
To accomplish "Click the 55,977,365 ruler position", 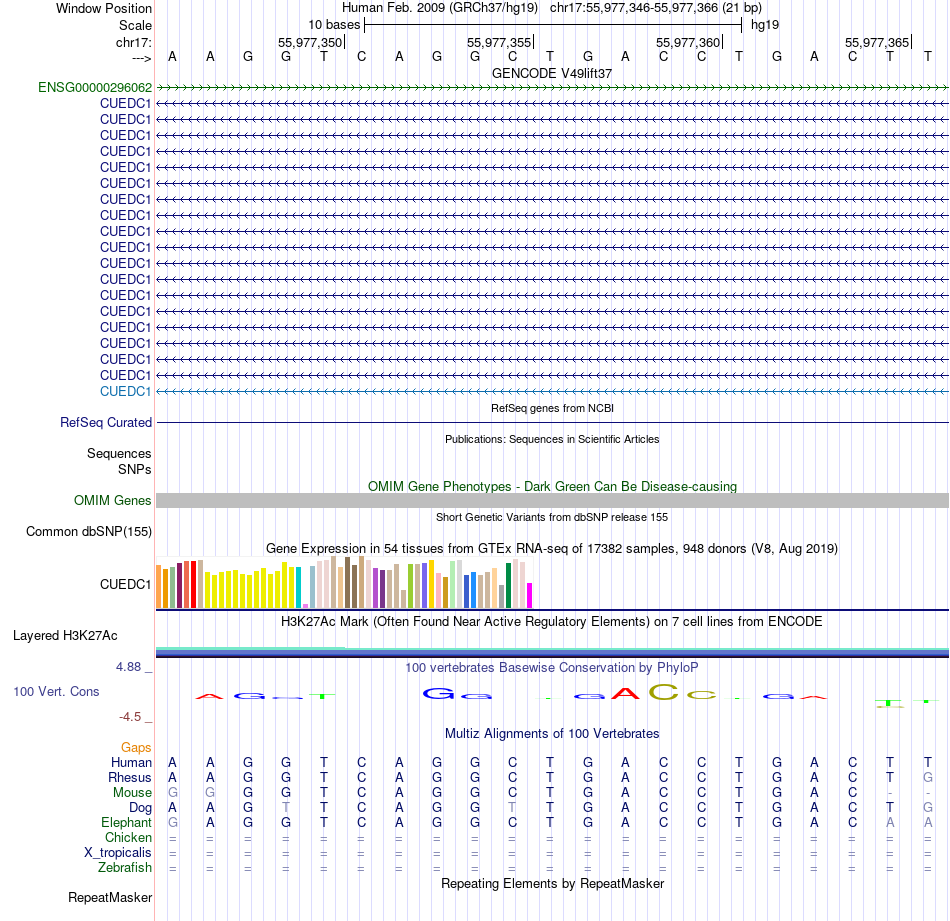I will tap(877, 42).
